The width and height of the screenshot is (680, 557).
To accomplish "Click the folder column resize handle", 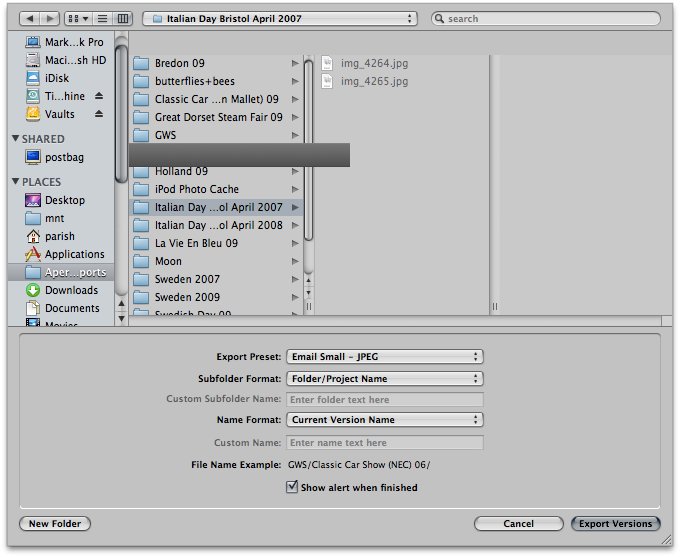I will 309,307.
